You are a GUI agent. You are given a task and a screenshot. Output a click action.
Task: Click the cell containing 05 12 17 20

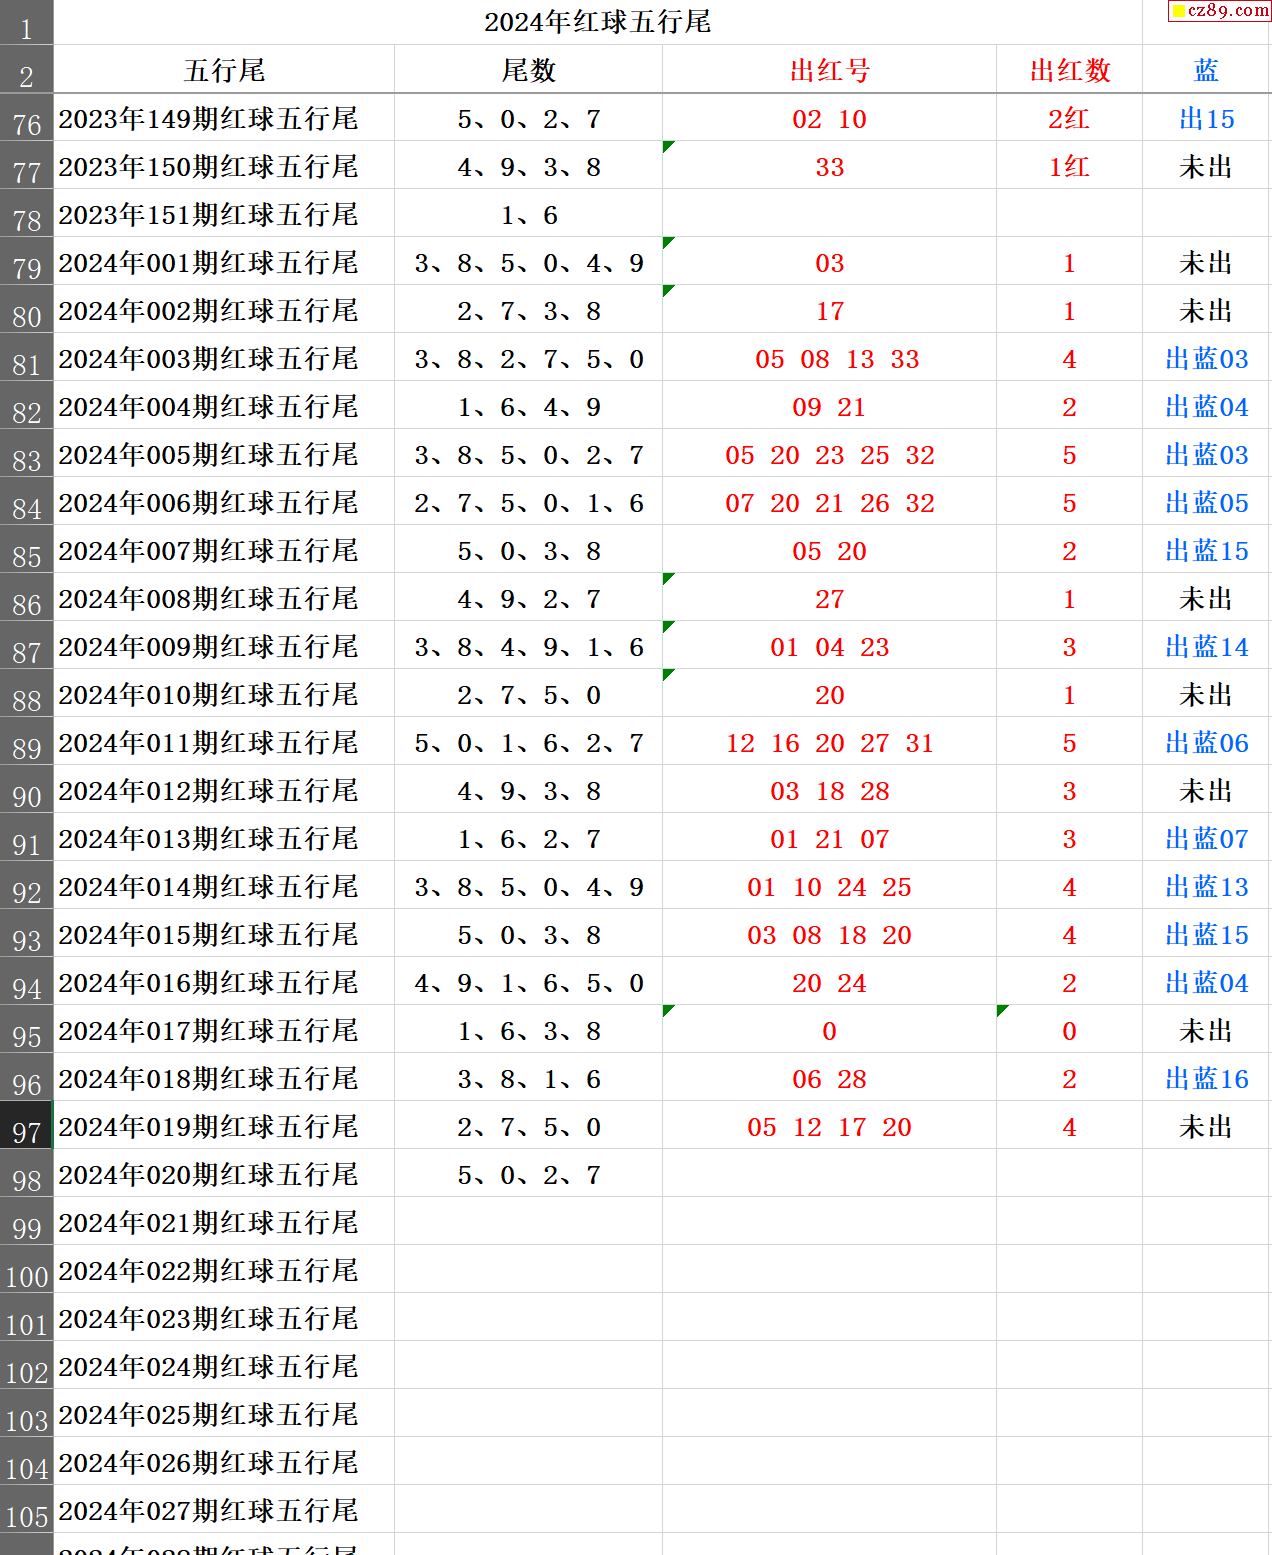tap(829, 1127)
